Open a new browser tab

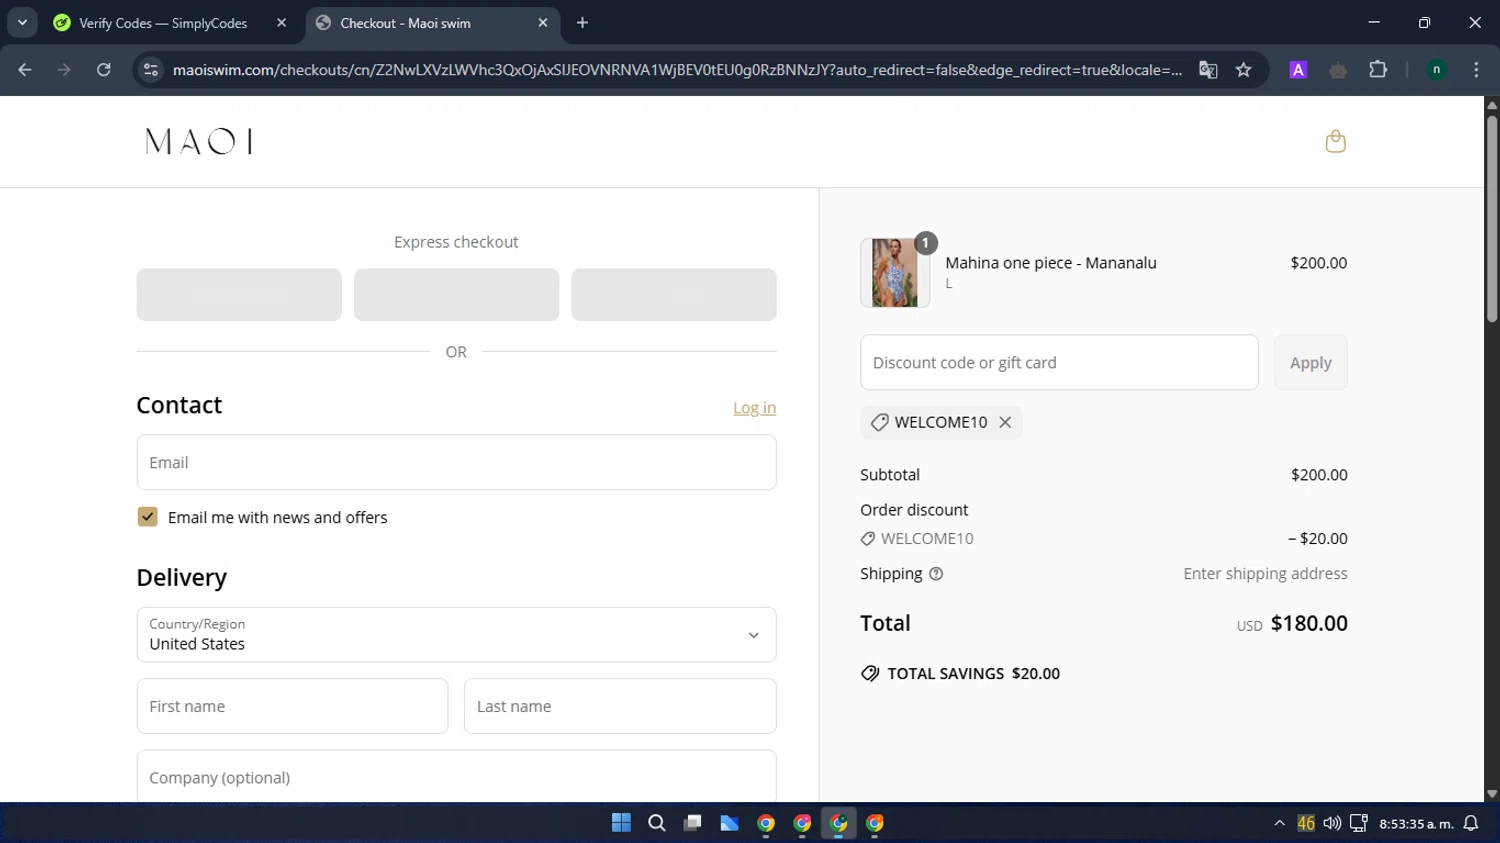[582, 23]
